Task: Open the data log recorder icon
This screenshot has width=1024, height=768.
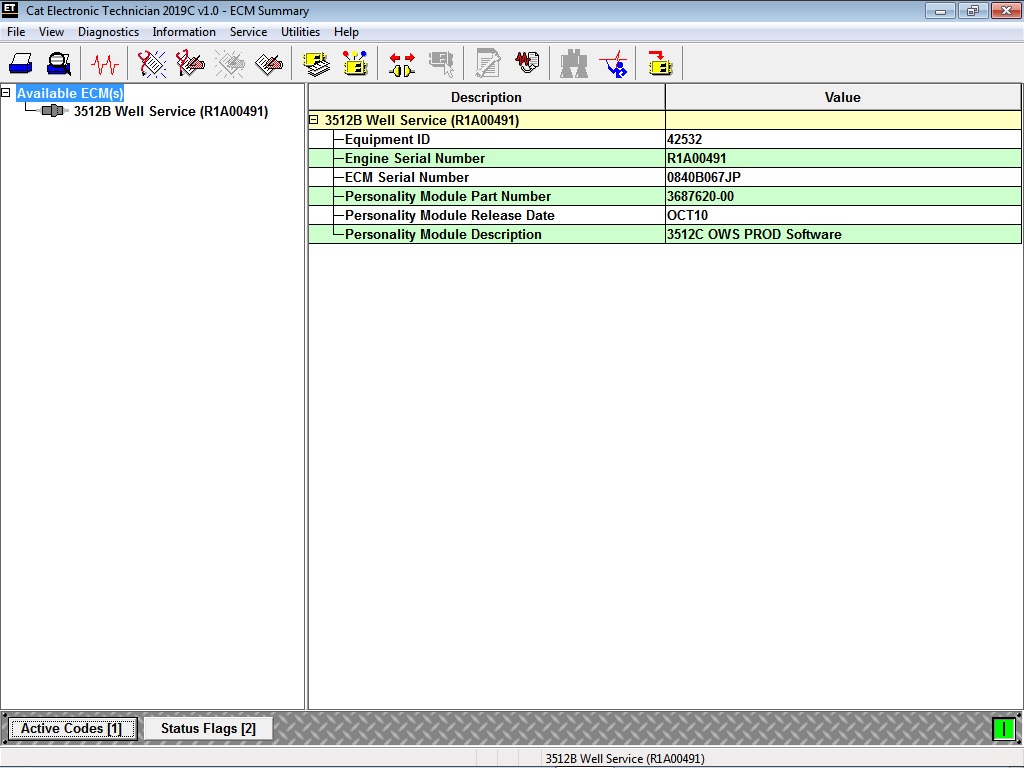Action: (527, 63)
